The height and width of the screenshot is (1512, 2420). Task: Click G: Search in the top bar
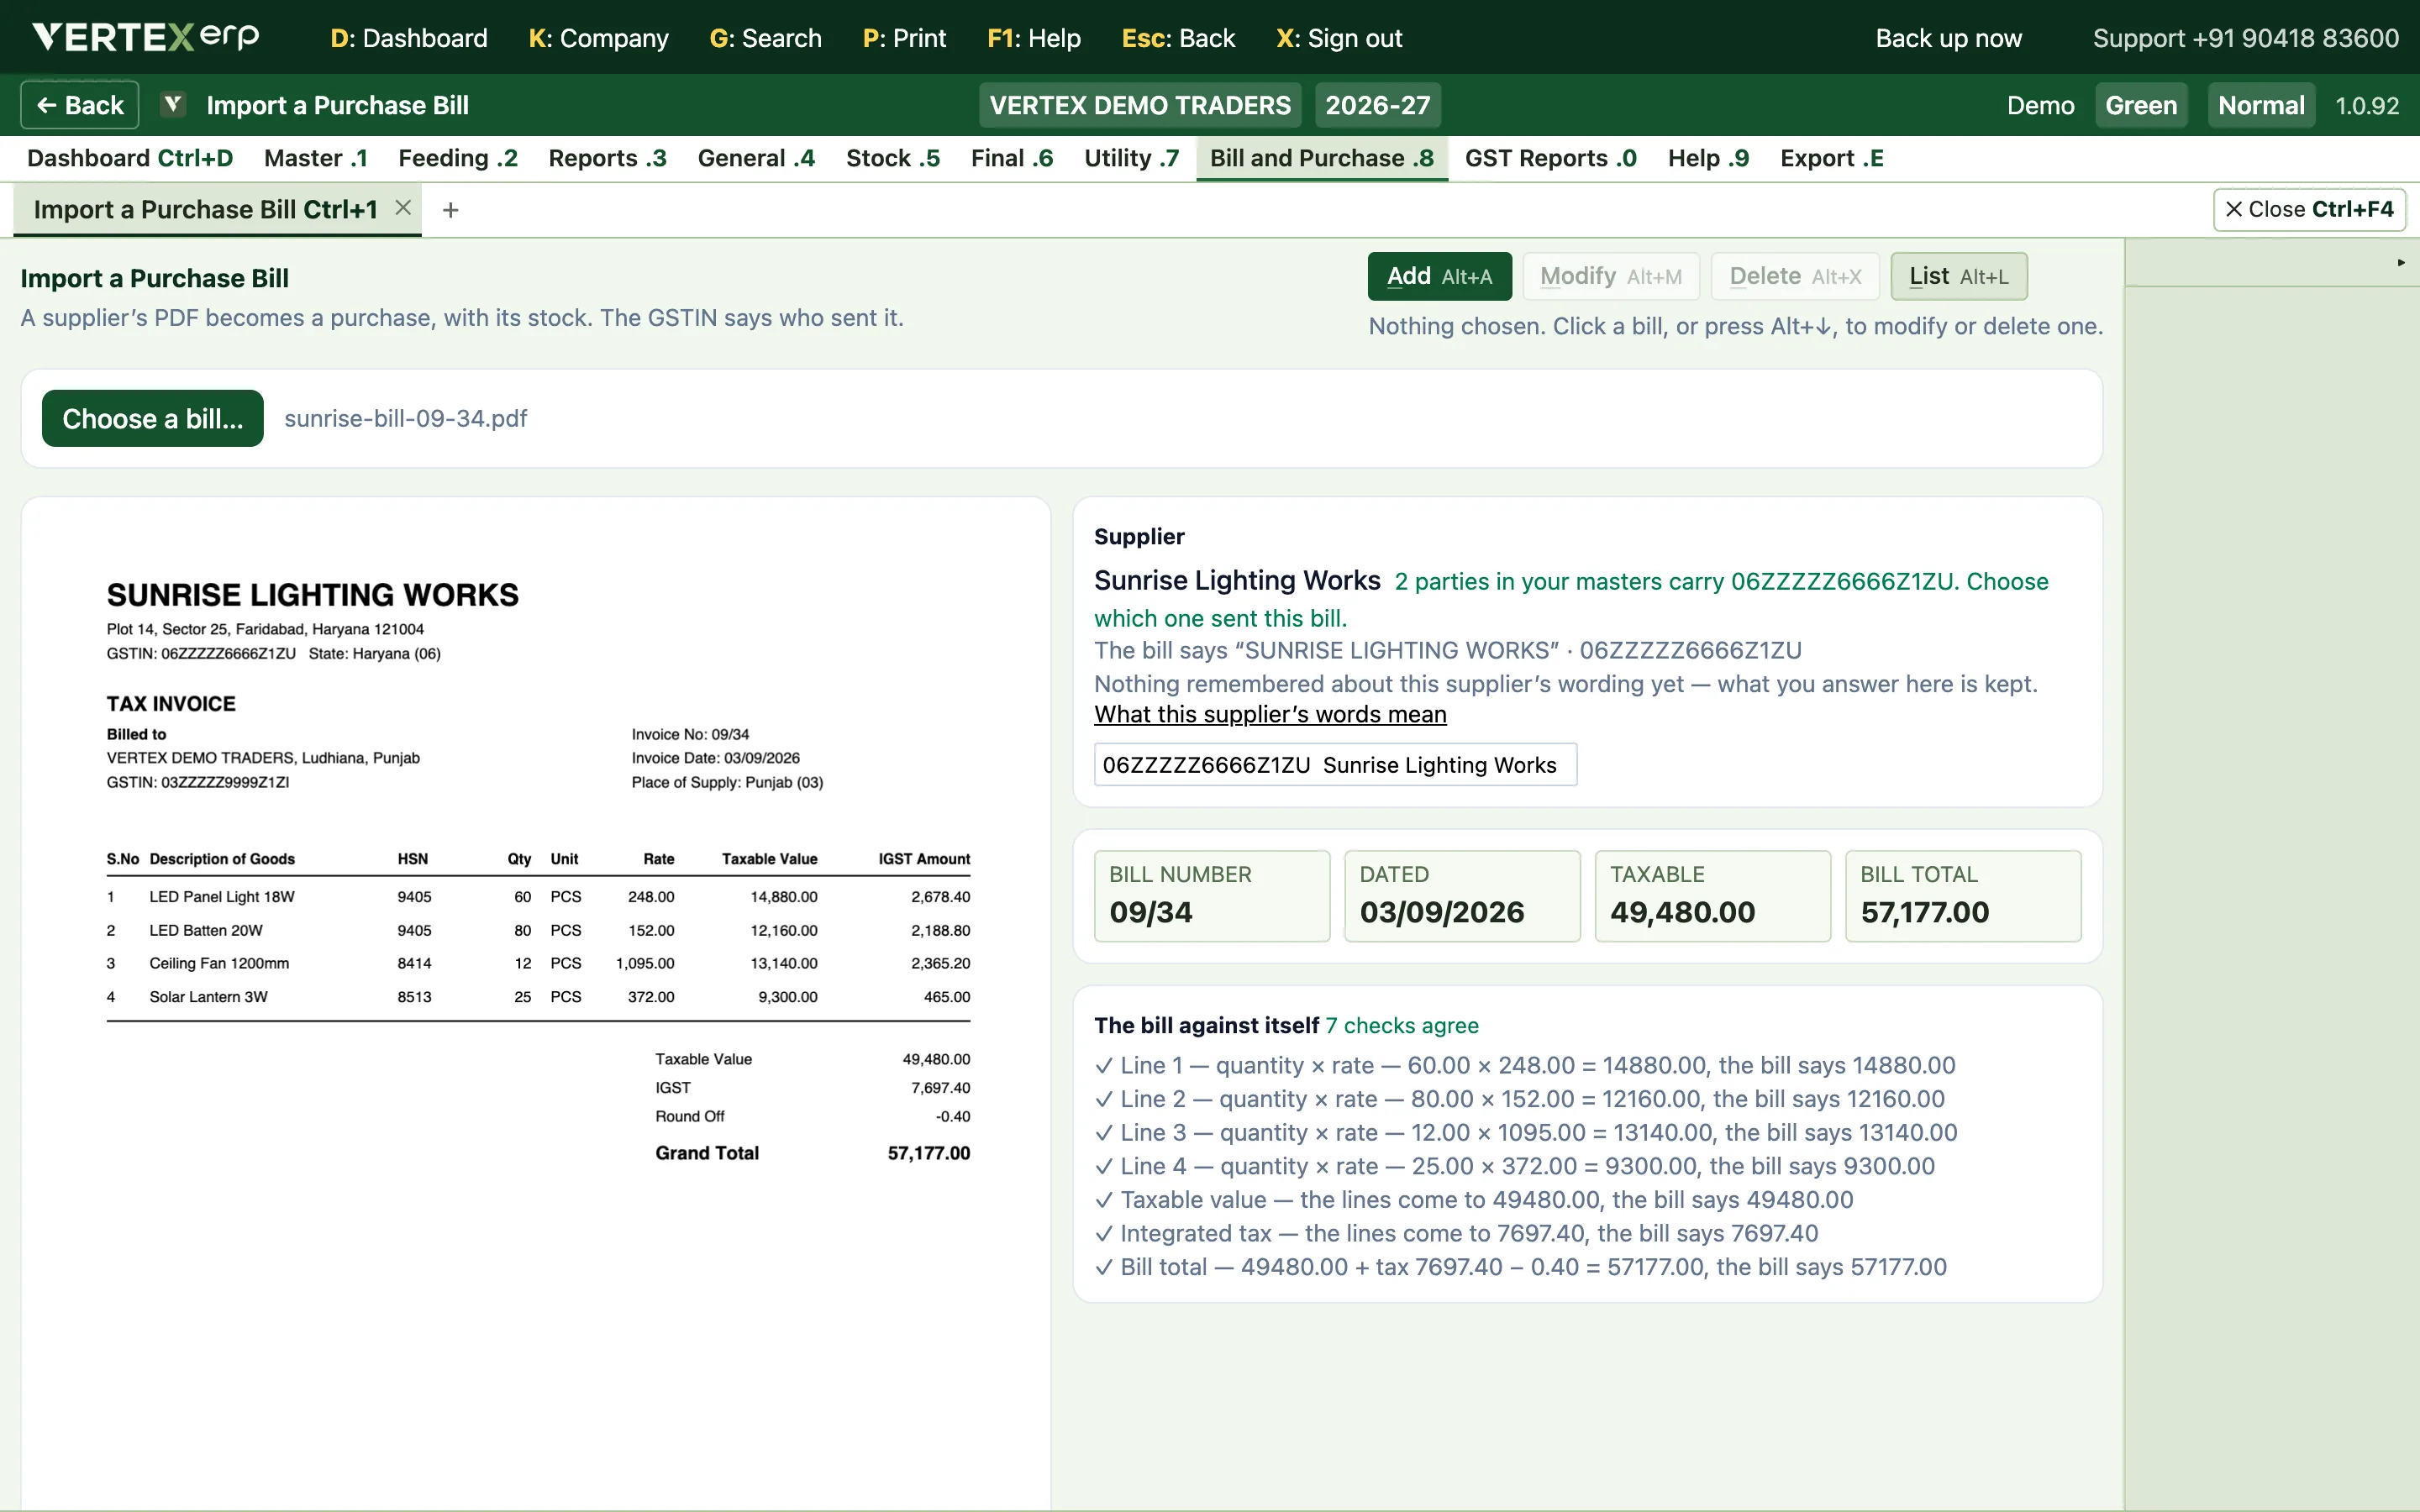click(x=765, y=38)
